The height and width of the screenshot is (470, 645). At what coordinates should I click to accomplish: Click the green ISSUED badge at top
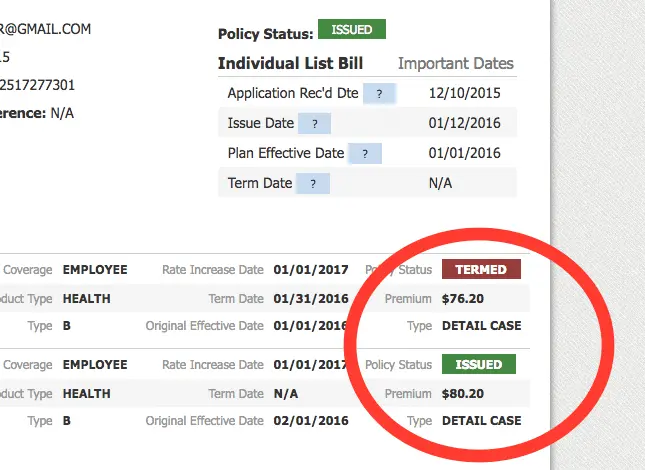351,31
